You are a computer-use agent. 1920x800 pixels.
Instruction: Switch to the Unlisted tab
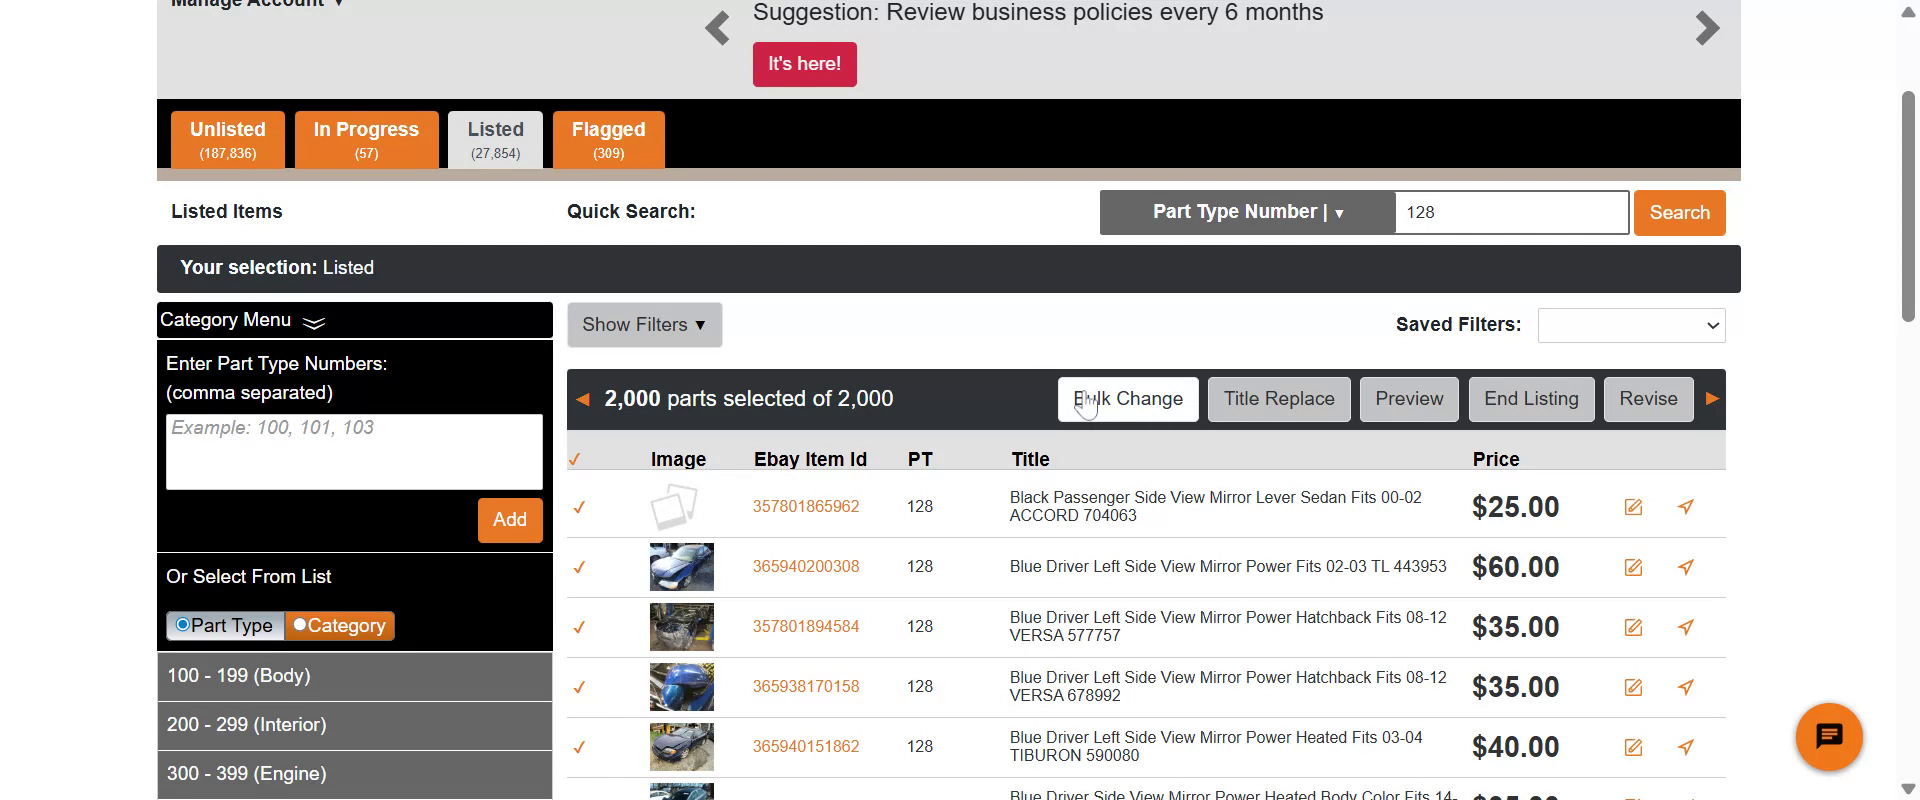(228, 139)
